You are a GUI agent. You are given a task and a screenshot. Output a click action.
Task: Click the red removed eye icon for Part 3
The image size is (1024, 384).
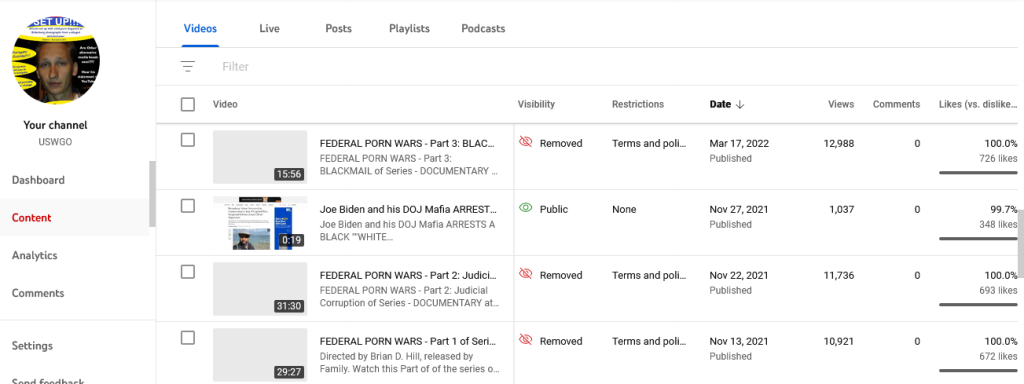[x=526, y=142]
